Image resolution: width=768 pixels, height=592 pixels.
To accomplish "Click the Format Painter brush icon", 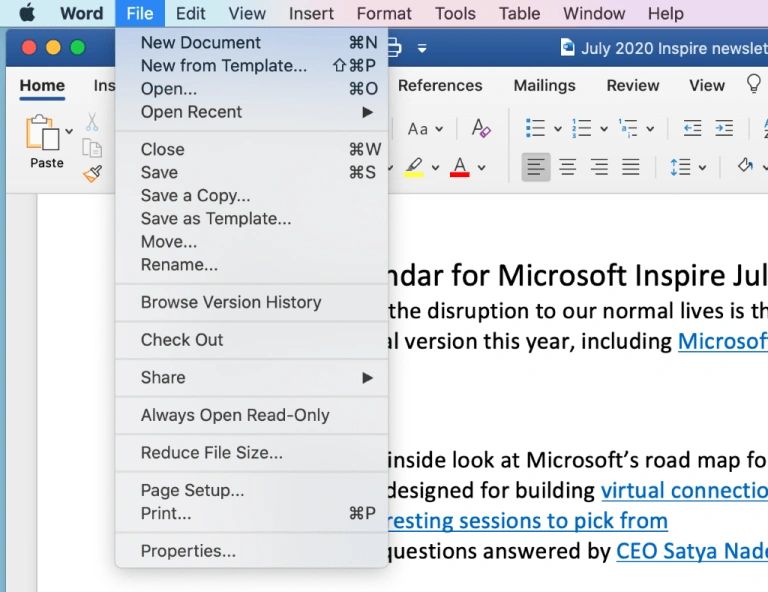I will click(x=92, y=173).
